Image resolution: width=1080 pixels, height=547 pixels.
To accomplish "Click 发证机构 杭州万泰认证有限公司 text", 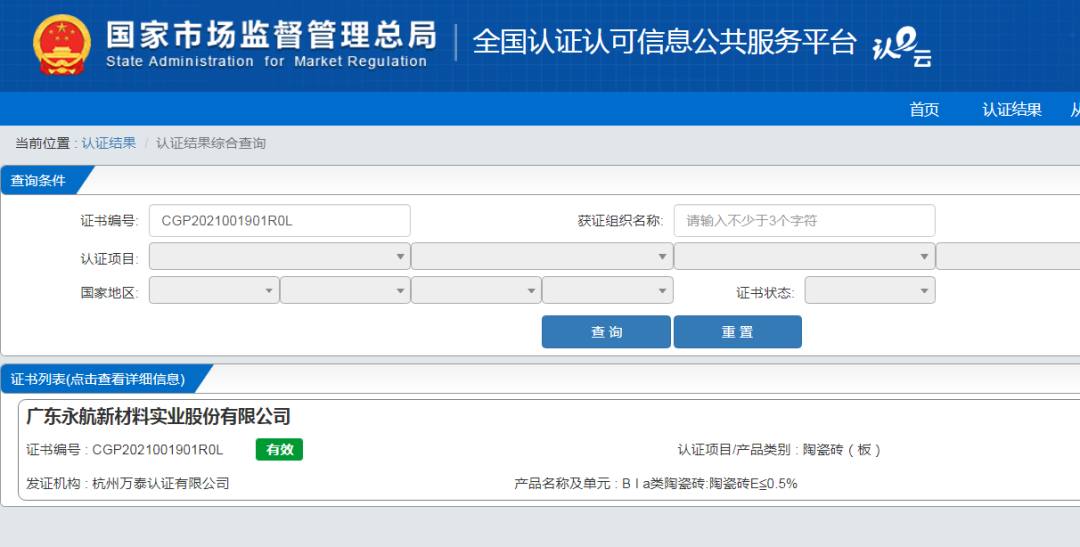I will click(127, 484).
